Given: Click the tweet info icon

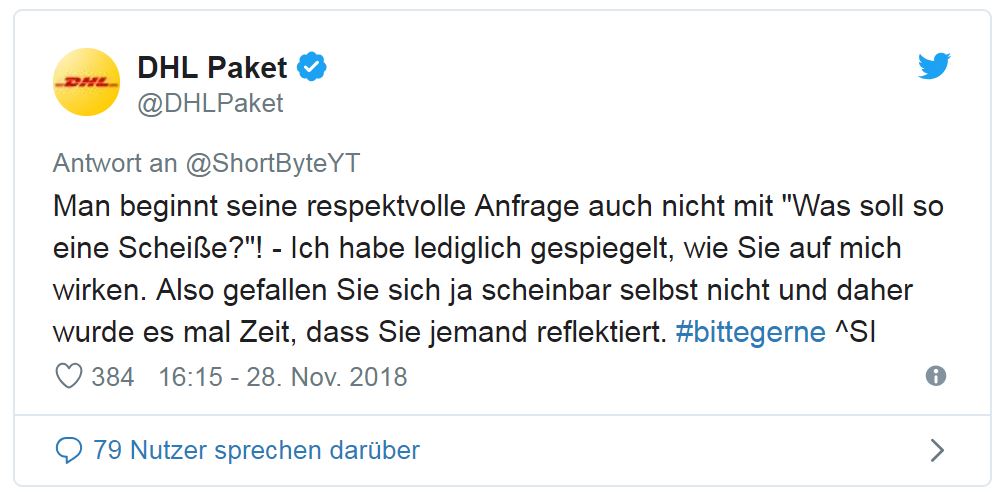Looking at the screenshot, I should coord(936,376).
